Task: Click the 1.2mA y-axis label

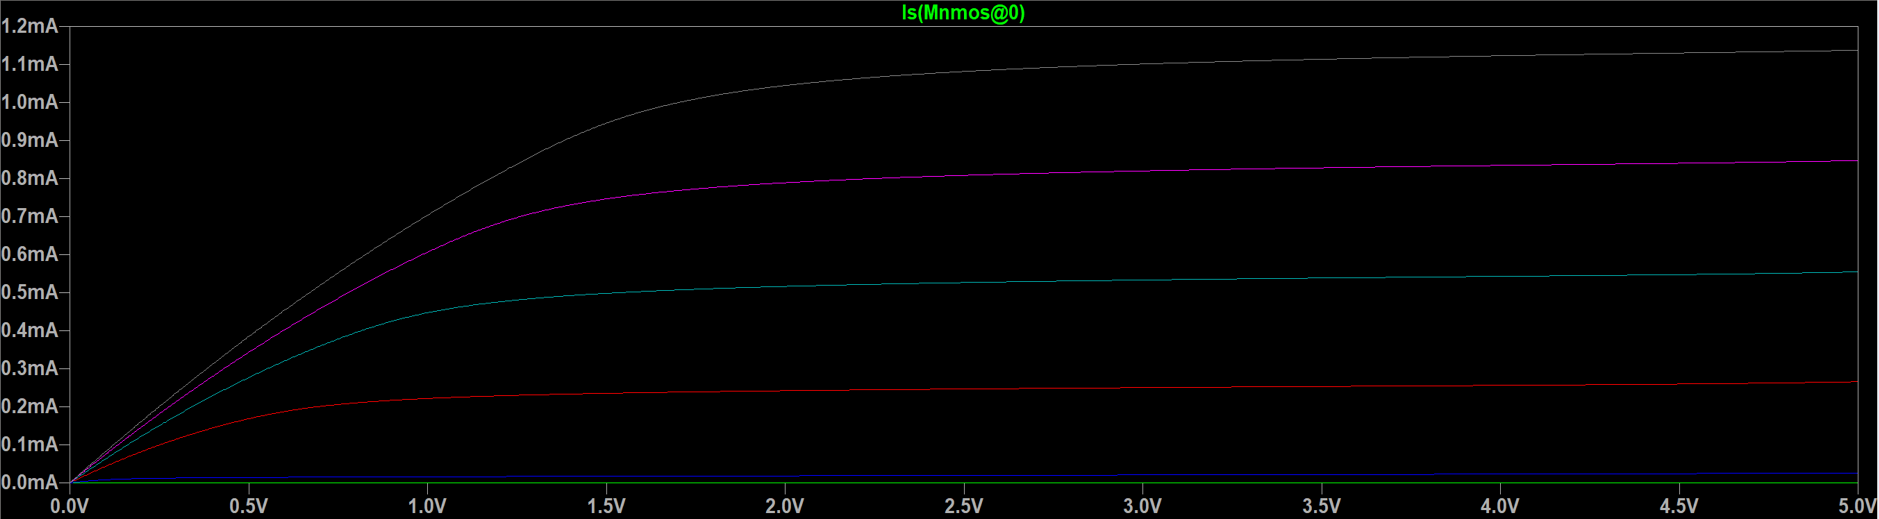Action: click(29, 26)
